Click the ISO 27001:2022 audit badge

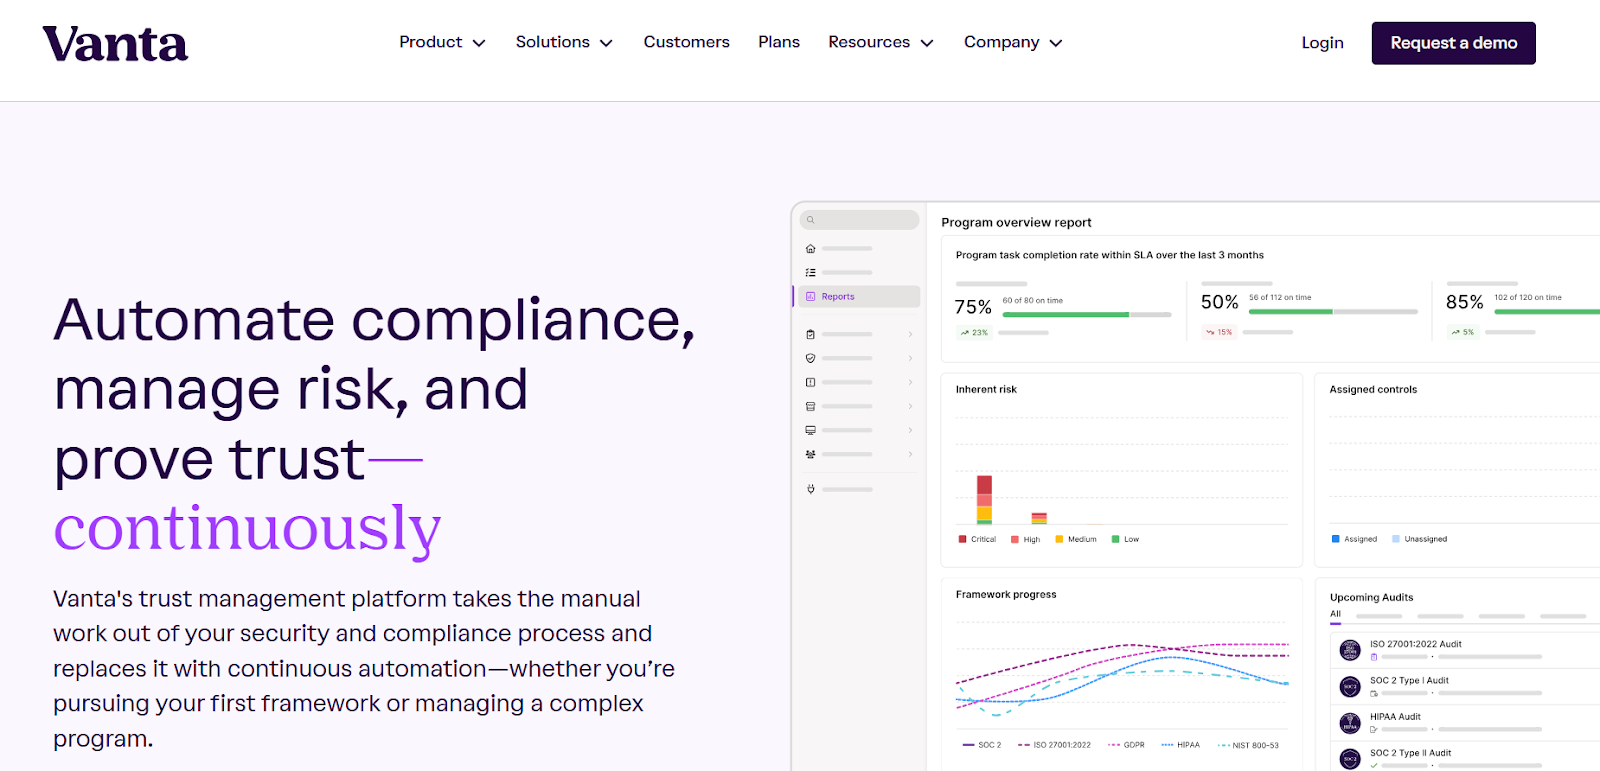pyautogui.click(x=1350, y=650)
